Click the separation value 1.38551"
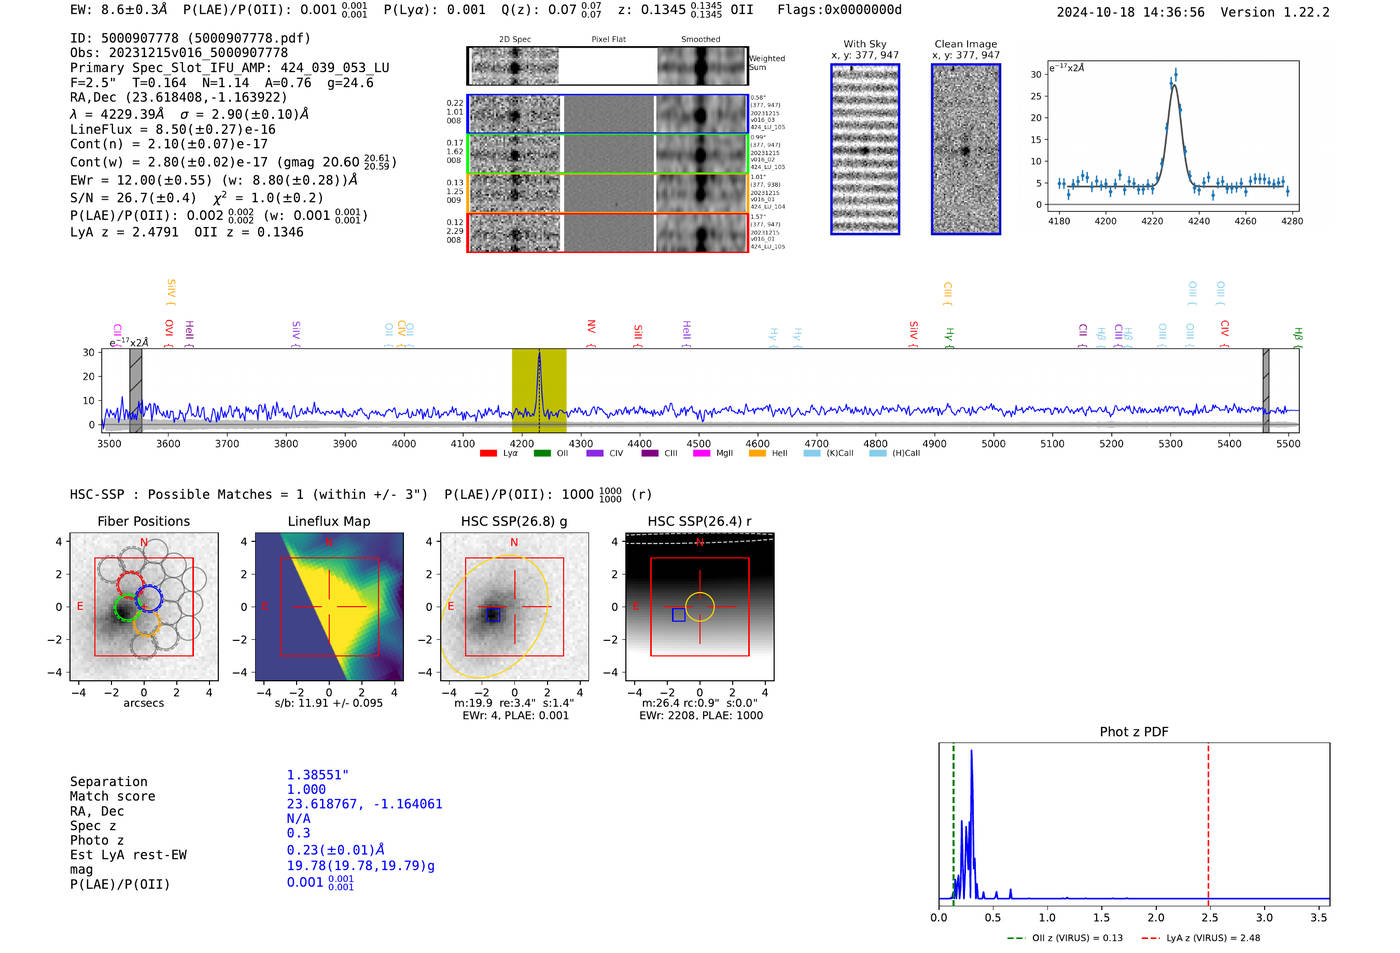 click(317, 775)
